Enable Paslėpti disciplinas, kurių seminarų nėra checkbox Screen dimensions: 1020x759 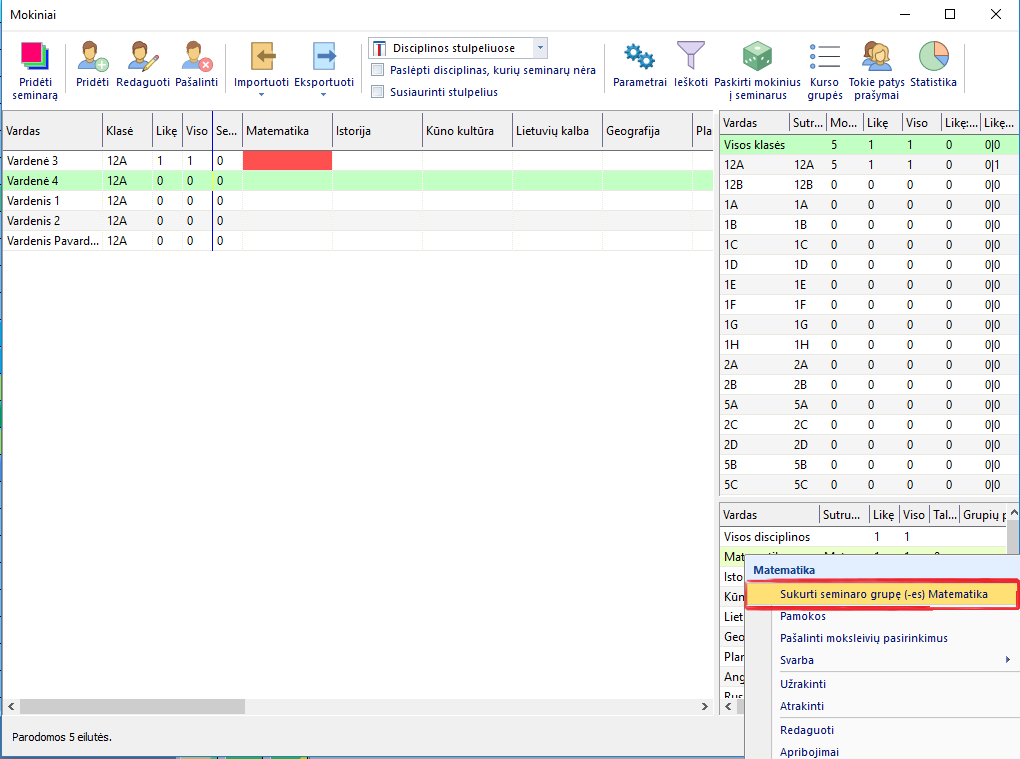pyautogui.click(x=378, y=70)
